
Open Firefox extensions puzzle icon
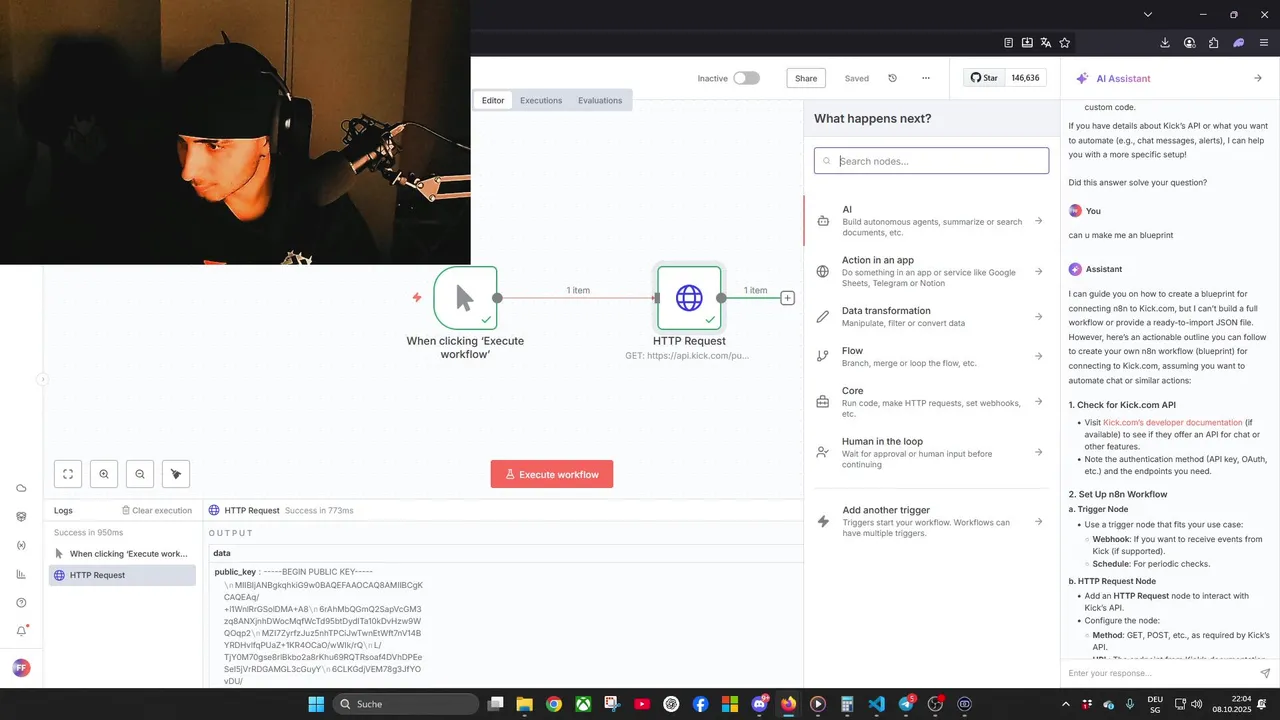click(x=1214, y=43)
